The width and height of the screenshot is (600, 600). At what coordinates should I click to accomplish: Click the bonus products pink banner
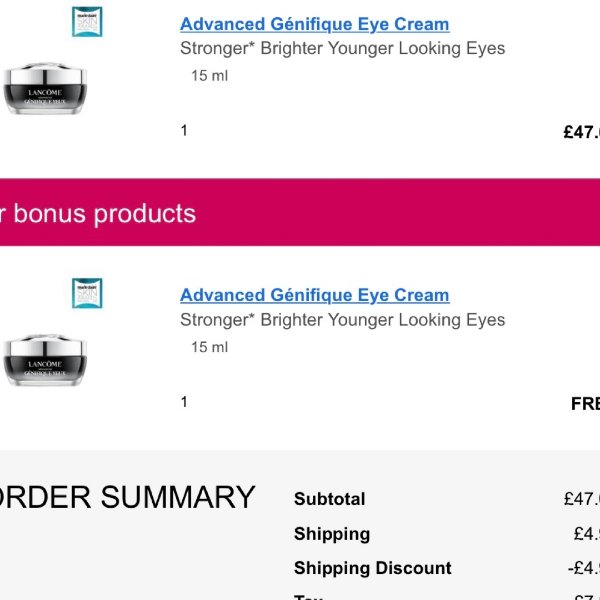tap(300, 212)
